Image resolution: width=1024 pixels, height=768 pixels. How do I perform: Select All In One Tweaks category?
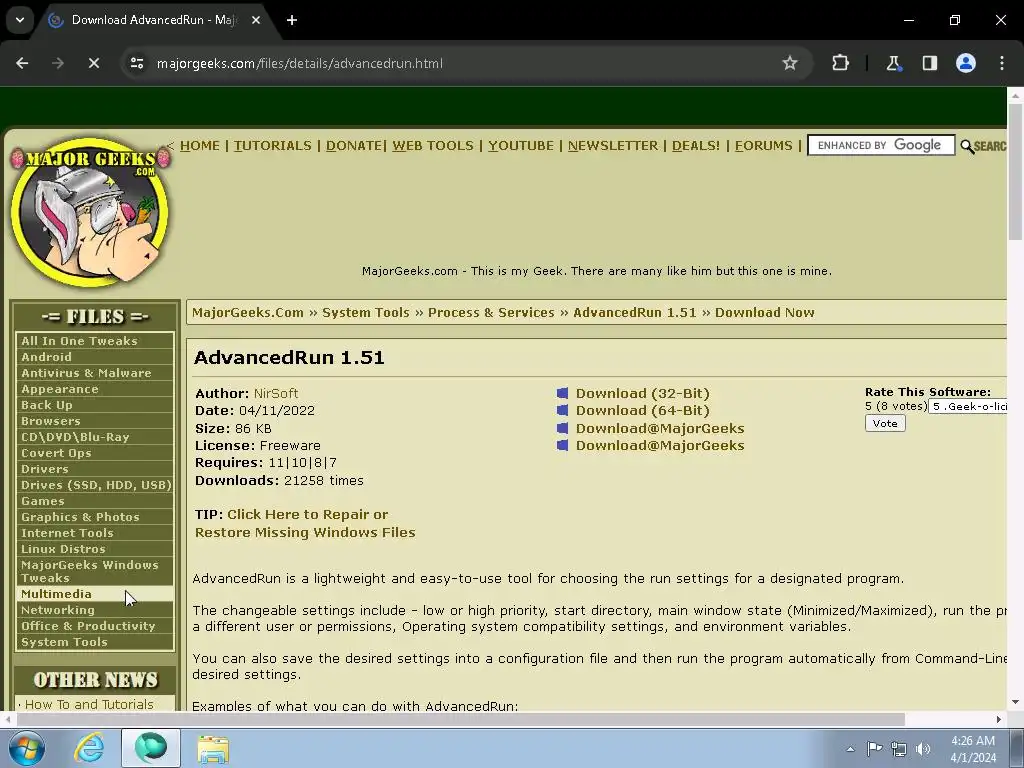(x=95, y=341)
